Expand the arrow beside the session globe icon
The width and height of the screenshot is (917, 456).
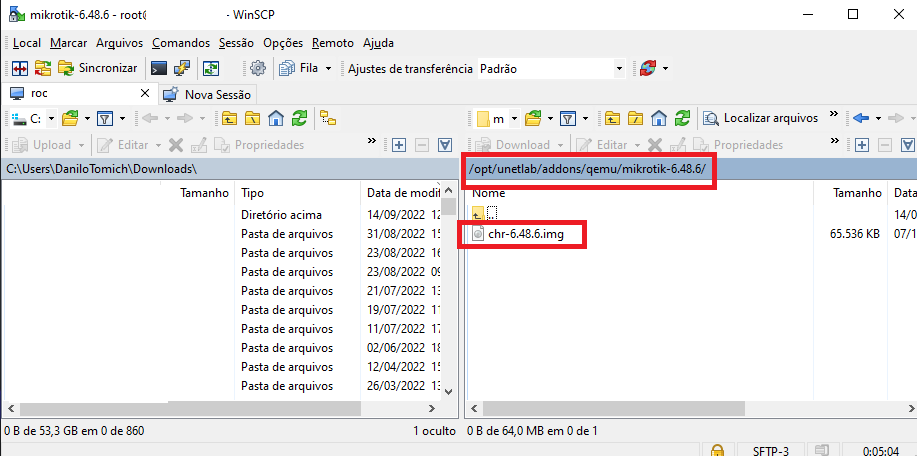tap(666, 69)
